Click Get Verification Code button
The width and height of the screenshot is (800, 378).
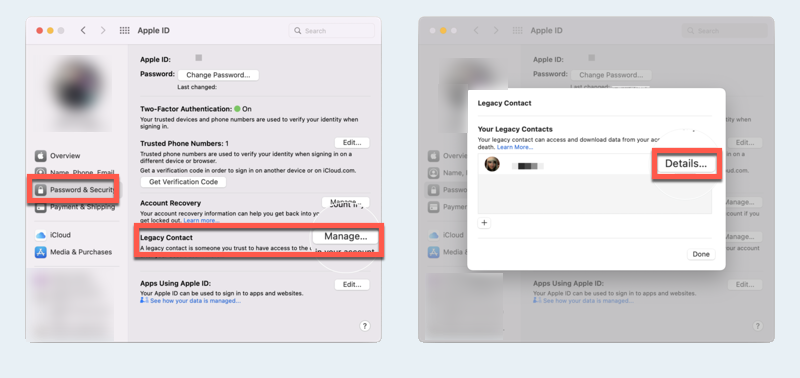pyautogui.click(x=183, y=182)
